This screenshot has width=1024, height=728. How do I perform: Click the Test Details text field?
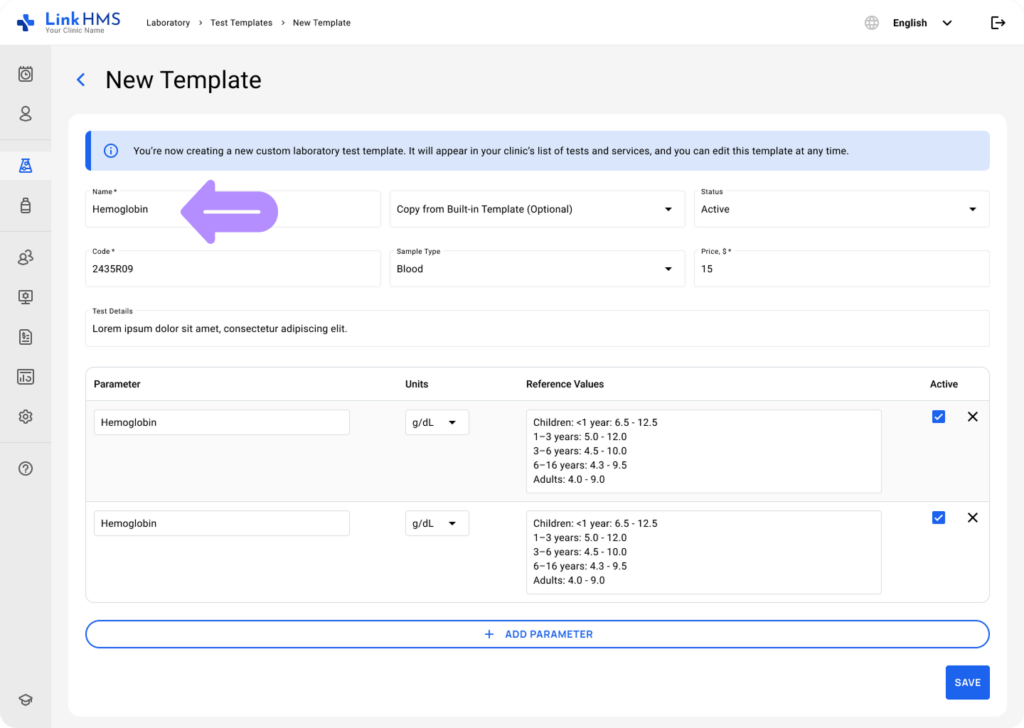tap(537, 328)
